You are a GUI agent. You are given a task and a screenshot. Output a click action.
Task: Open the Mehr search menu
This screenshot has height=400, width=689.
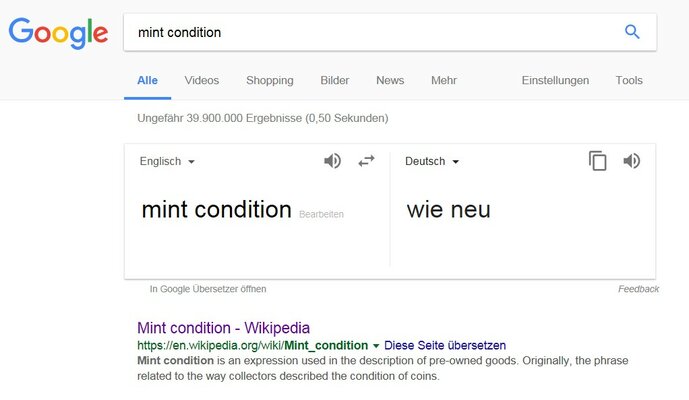[444, 80]
